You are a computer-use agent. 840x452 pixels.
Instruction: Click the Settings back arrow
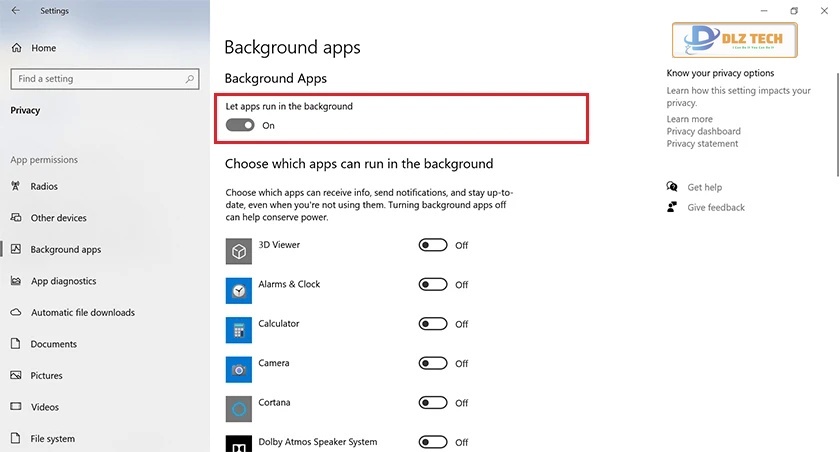(15, 11)
